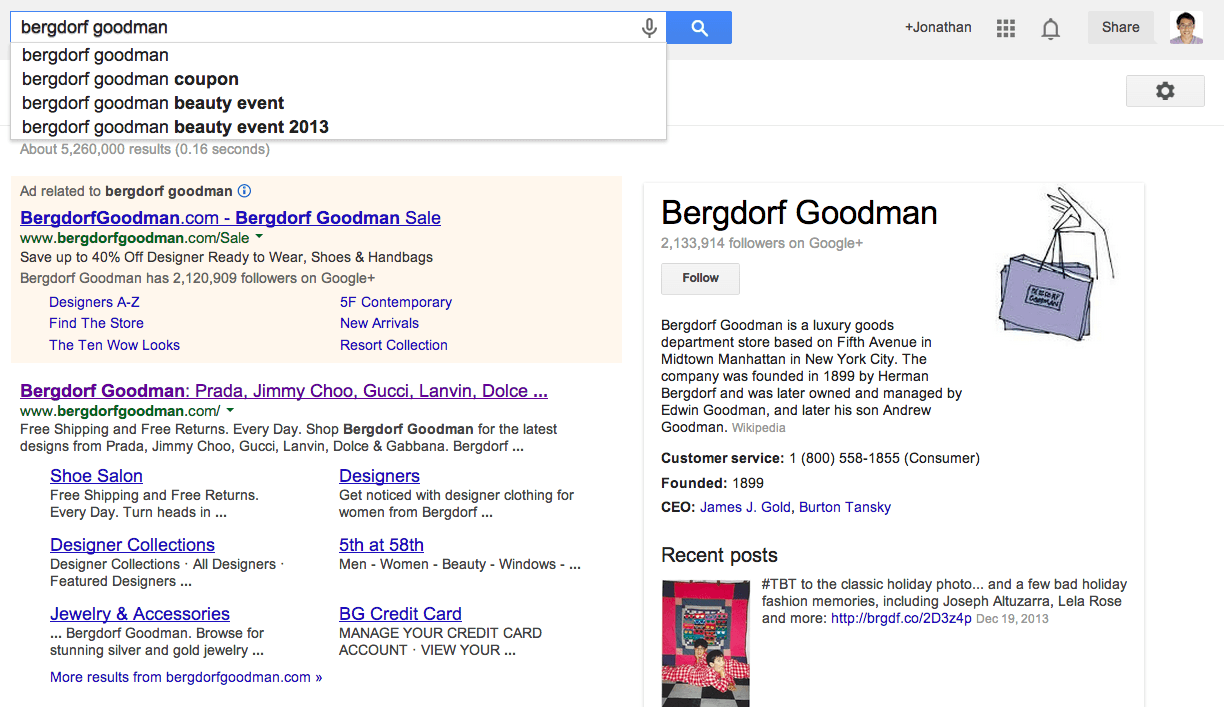Choose the plain 'bergdorf goodman' suggestion

point(338,55)
